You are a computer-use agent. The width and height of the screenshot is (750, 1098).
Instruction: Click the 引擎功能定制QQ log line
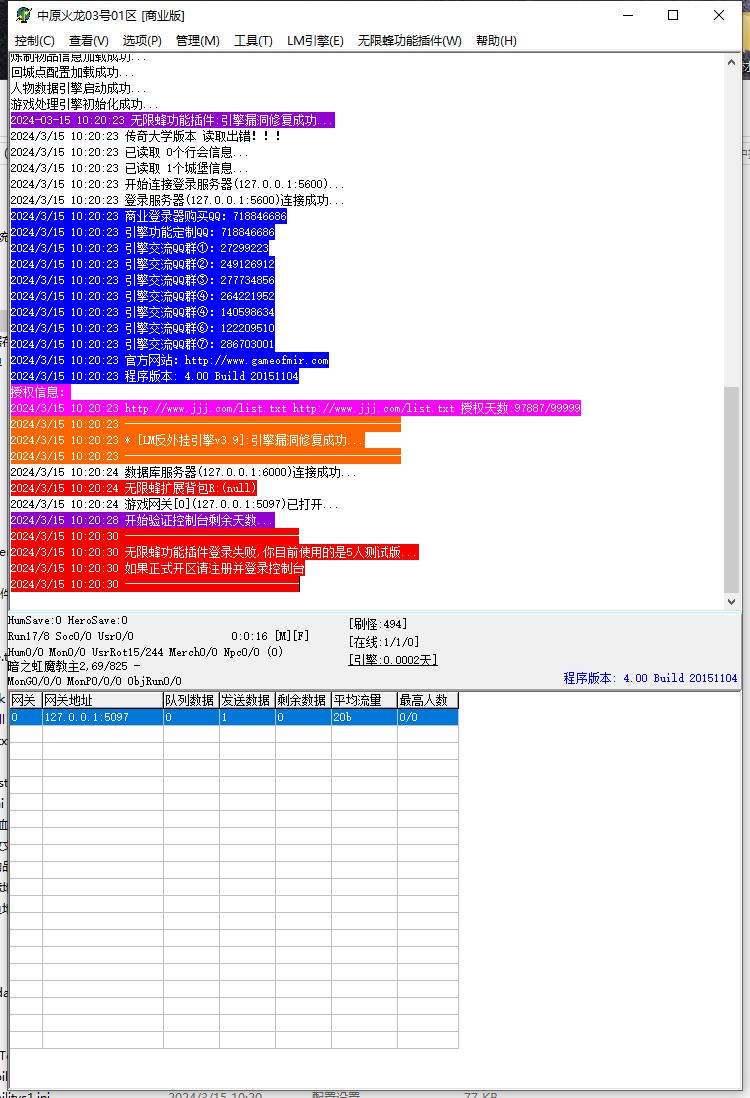click(142, 232)
